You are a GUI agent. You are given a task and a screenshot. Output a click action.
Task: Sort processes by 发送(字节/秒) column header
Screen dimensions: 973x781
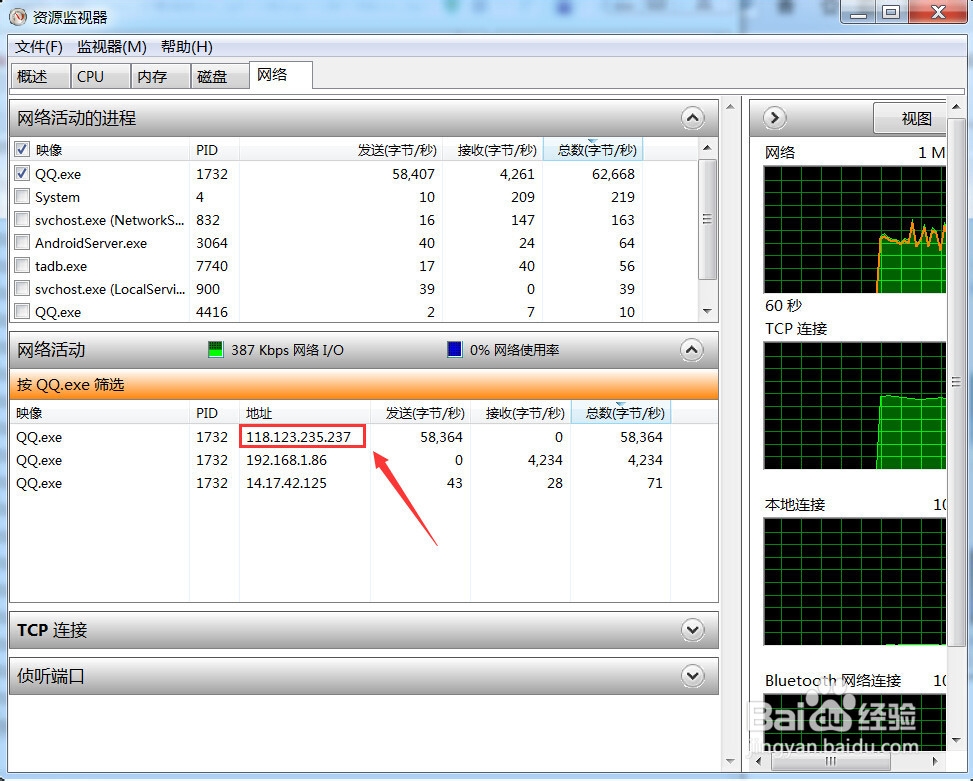point(339,150)
